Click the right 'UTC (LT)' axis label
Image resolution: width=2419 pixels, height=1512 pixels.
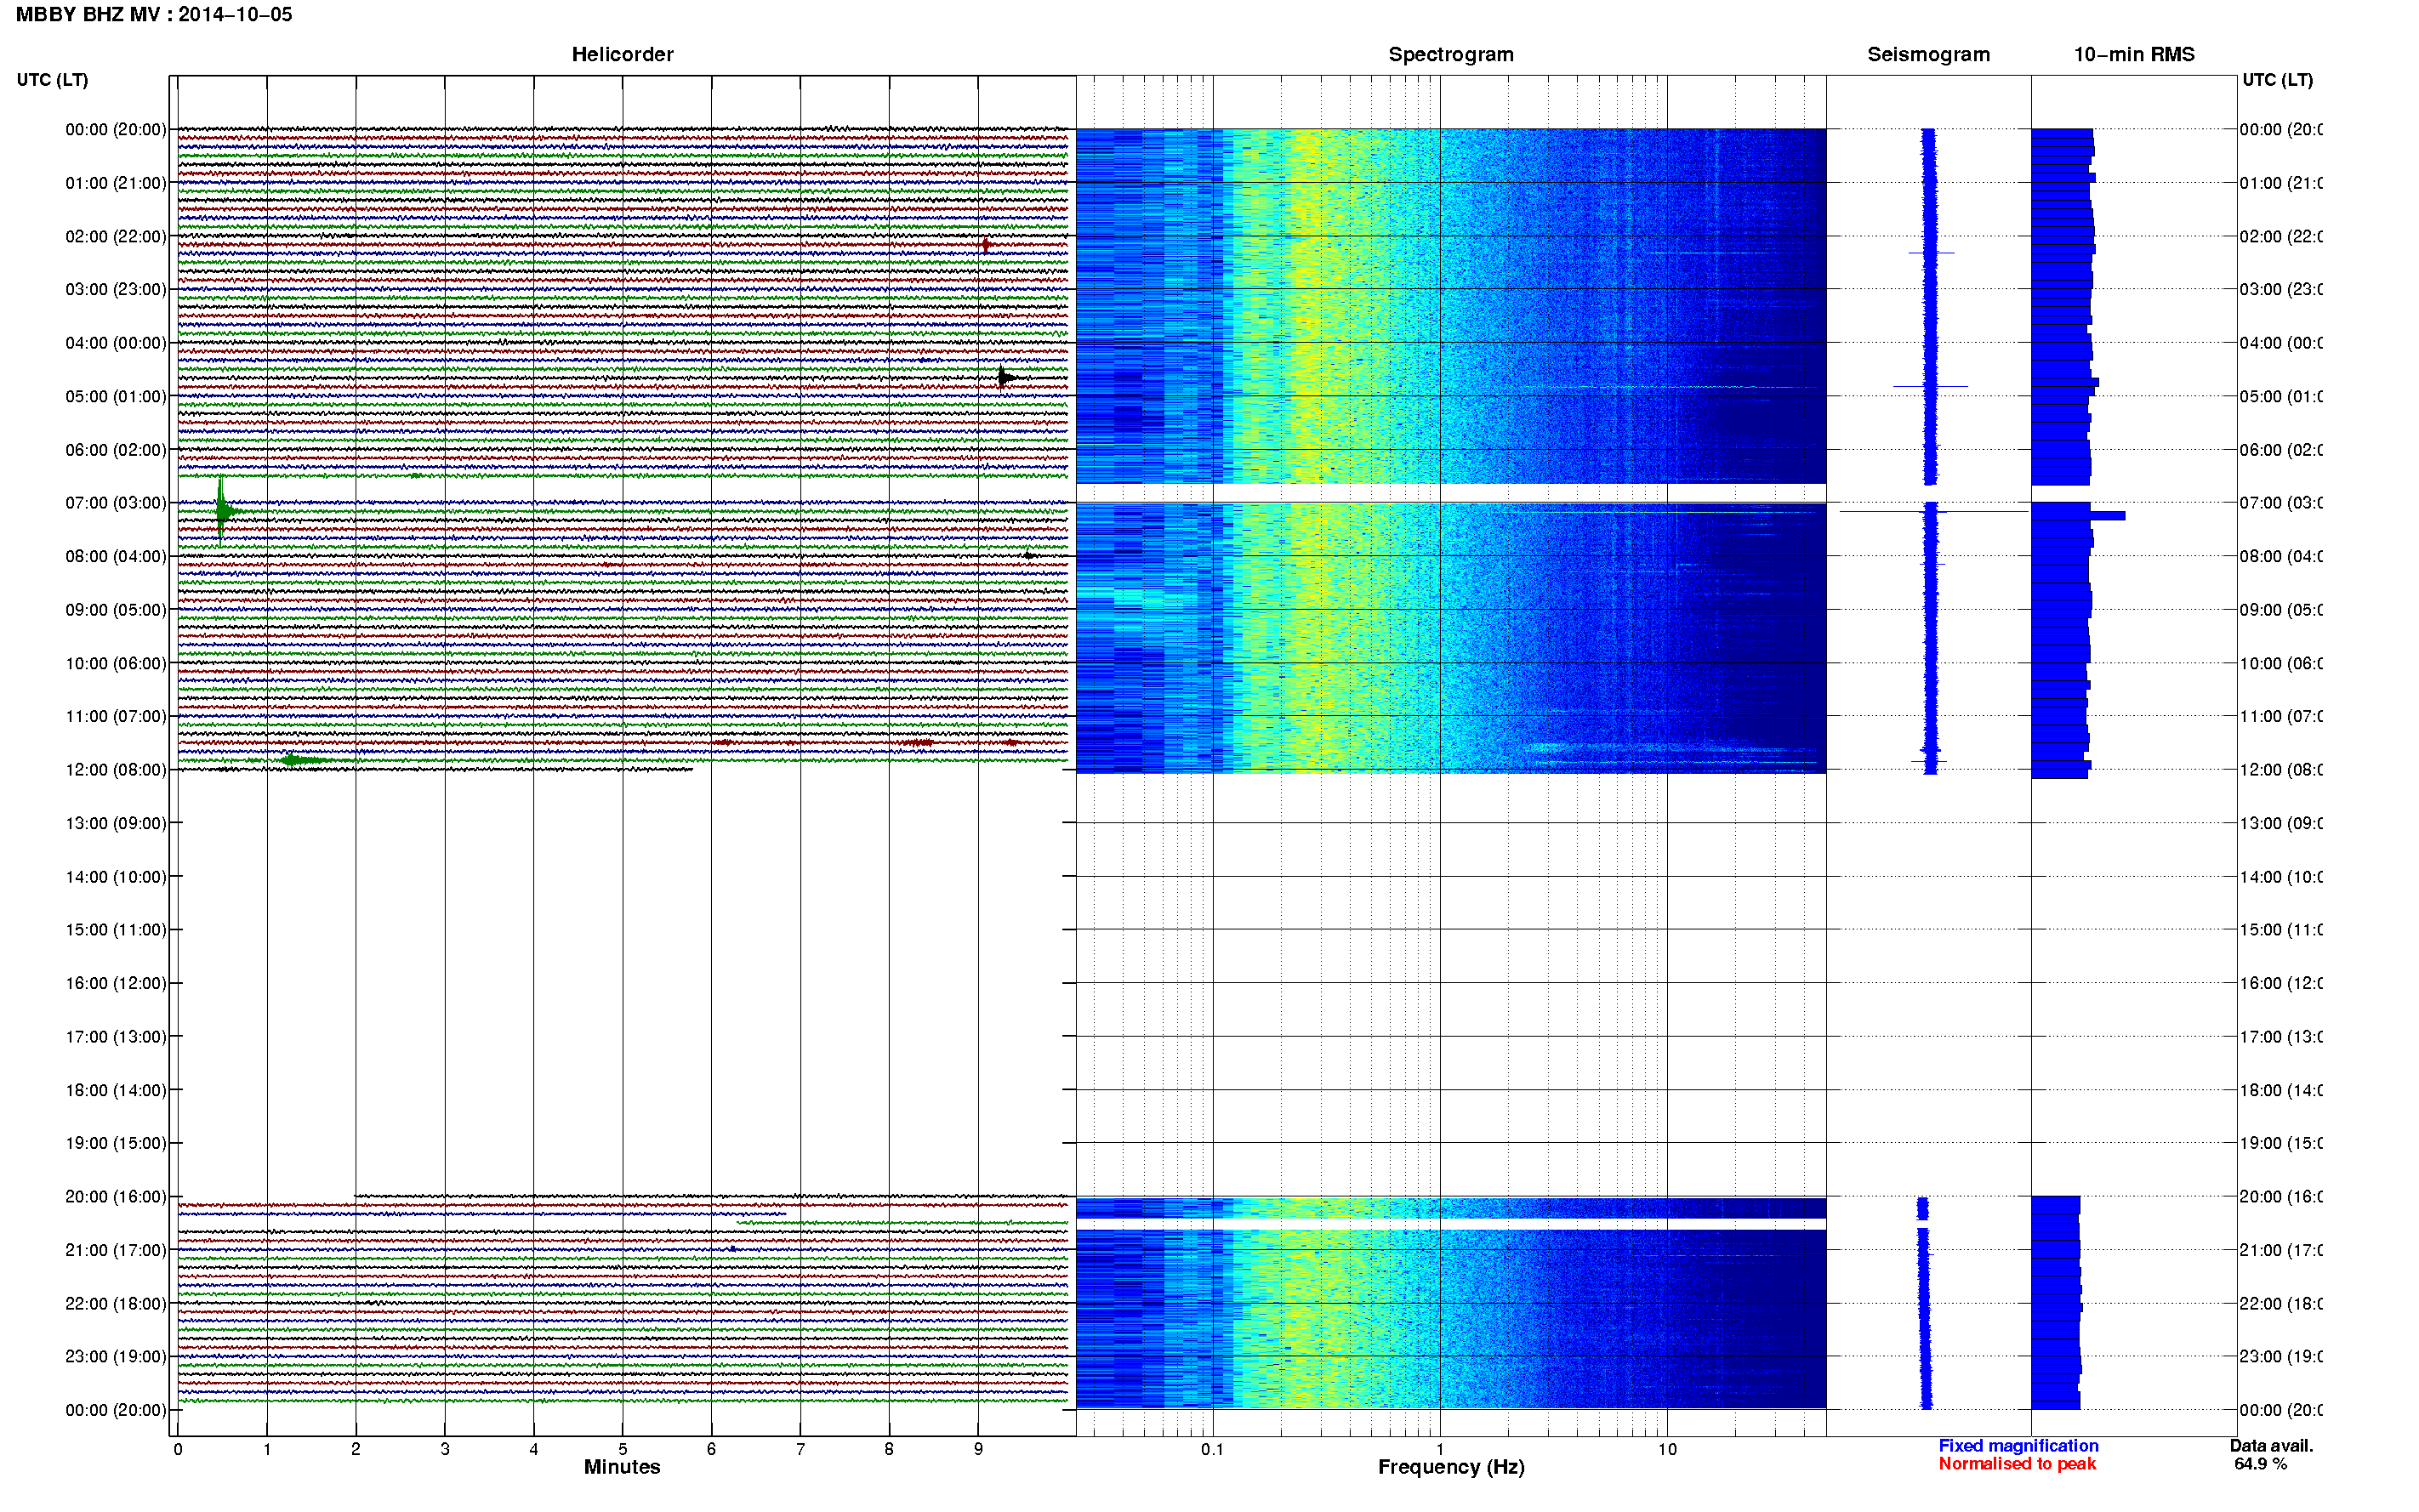(2277, 80)
